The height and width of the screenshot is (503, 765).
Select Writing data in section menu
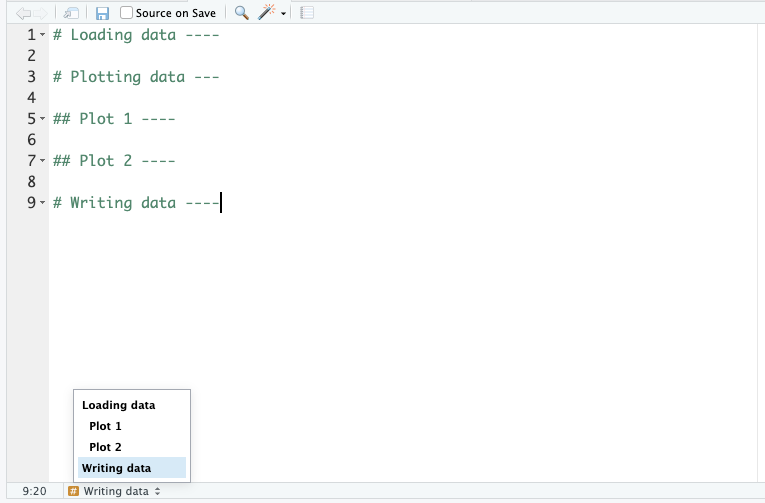tap(132, 468)
